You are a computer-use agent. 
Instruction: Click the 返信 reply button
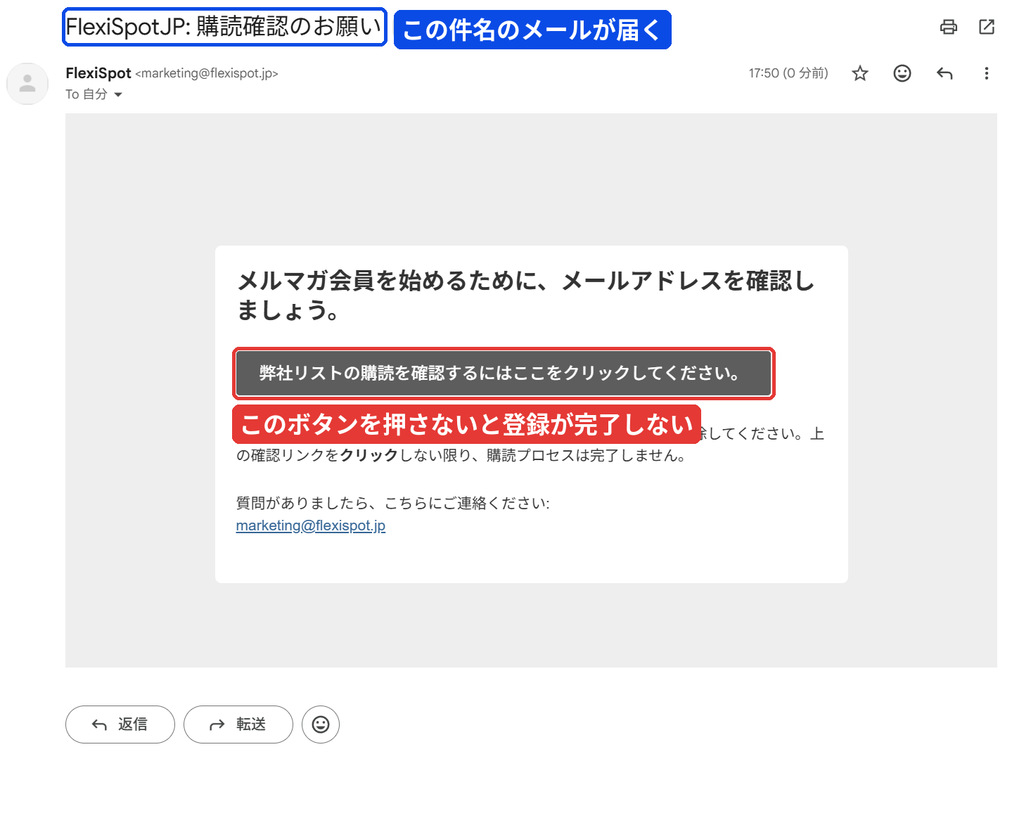click(x=120, y=724)
